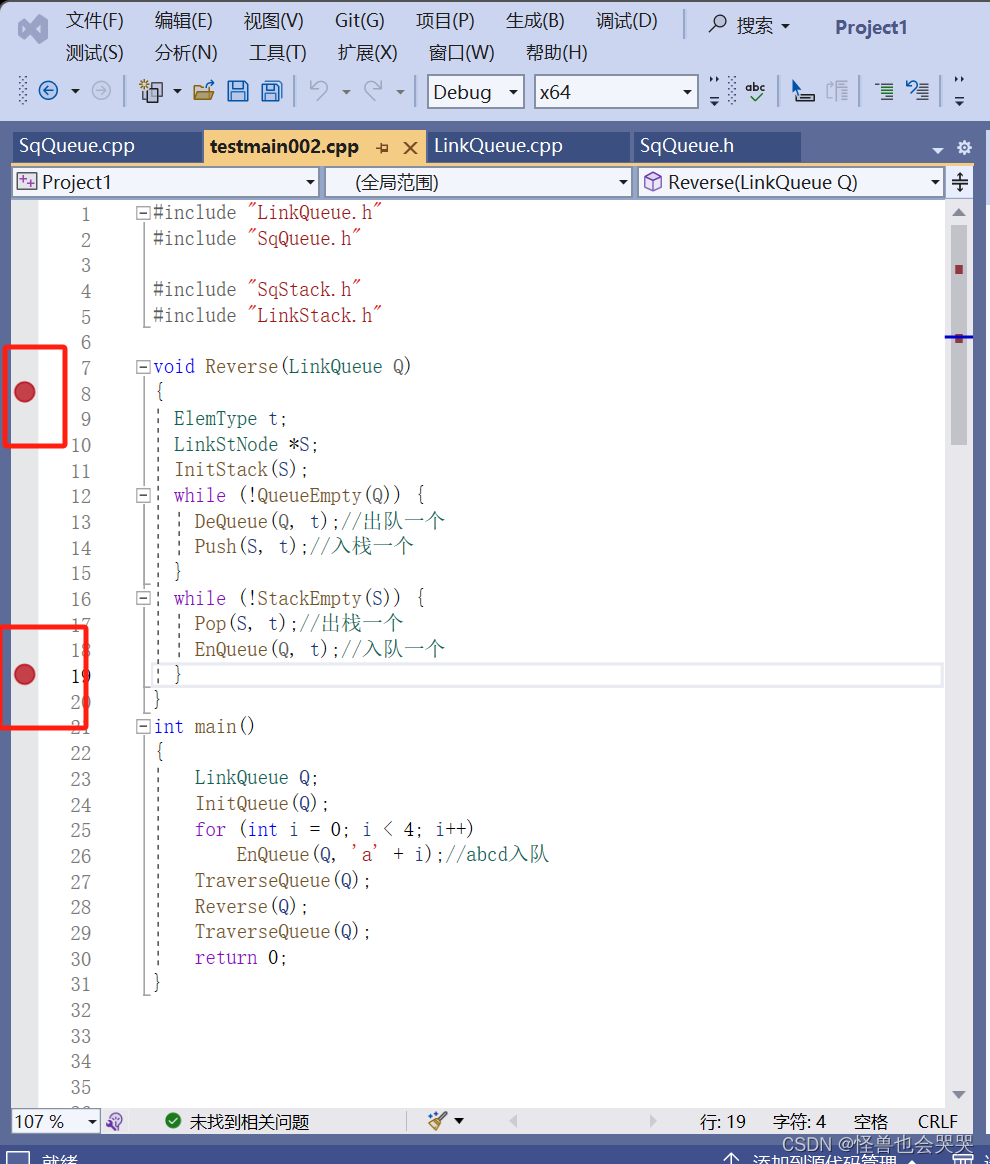This screenshot has width=990, height=1164.
Task: Open the Git(G) menu
Action: (x=359, y=21)
